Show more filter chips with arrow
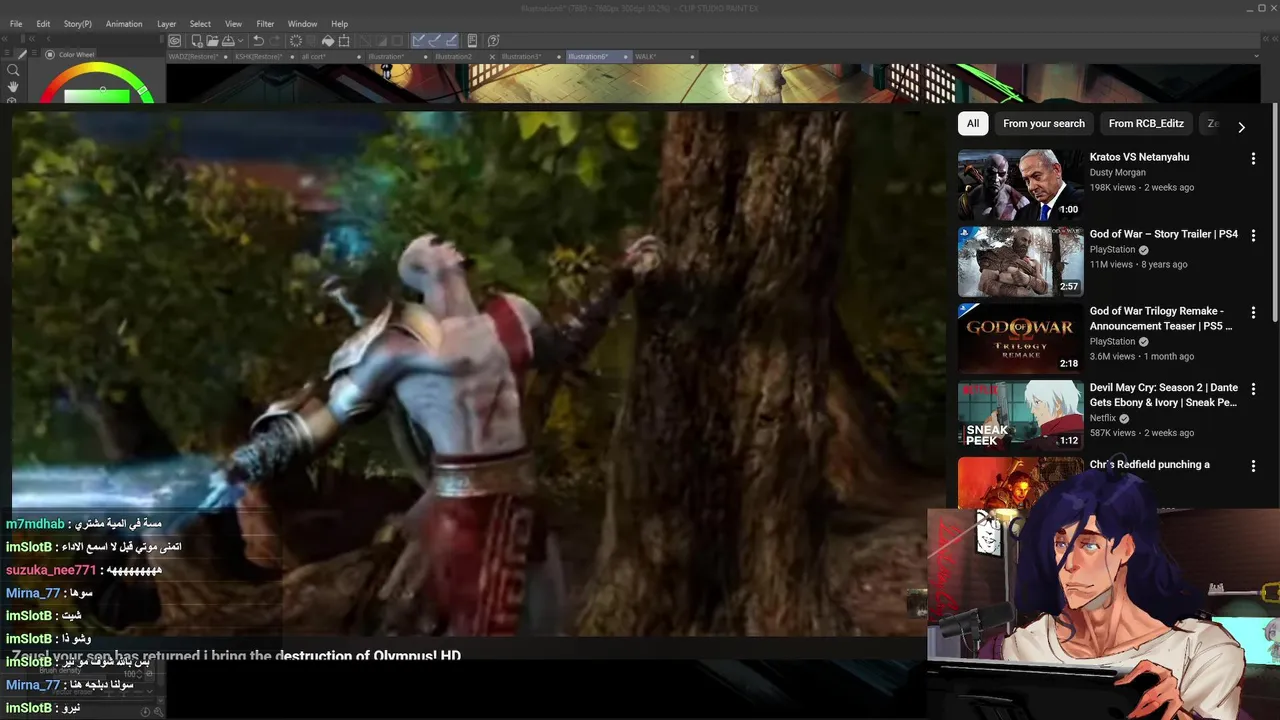 point(1241,127)
